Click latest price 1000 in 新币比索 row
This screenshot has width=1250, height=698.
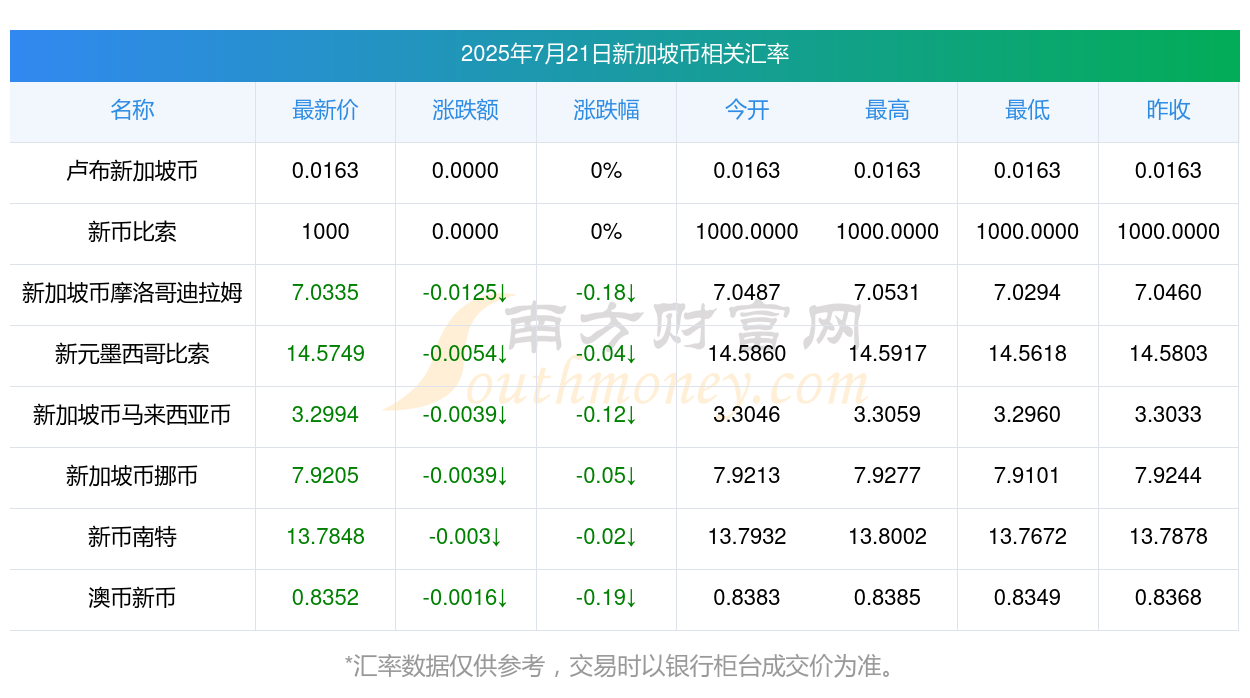pyautogui.click(x=325, y=232)
